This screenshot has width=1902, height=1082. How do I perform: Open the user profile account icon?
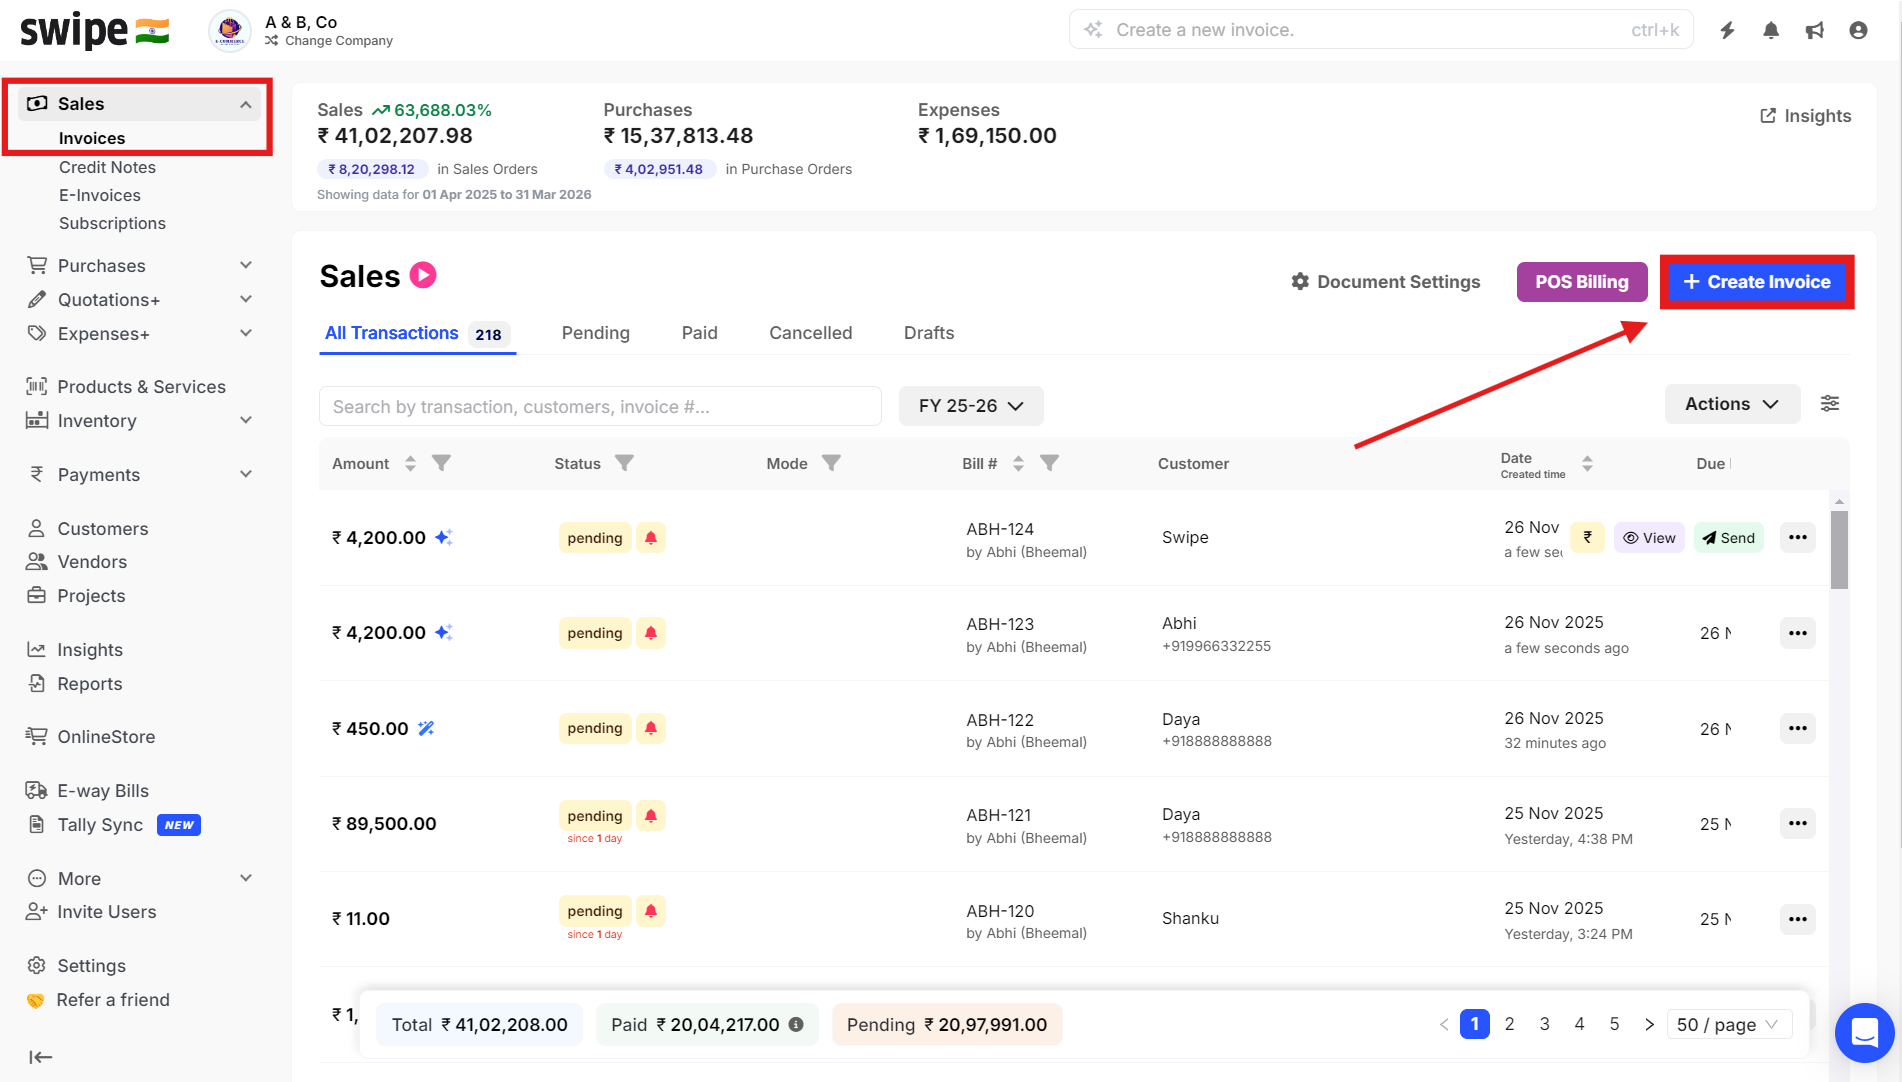coord(1858,30)
